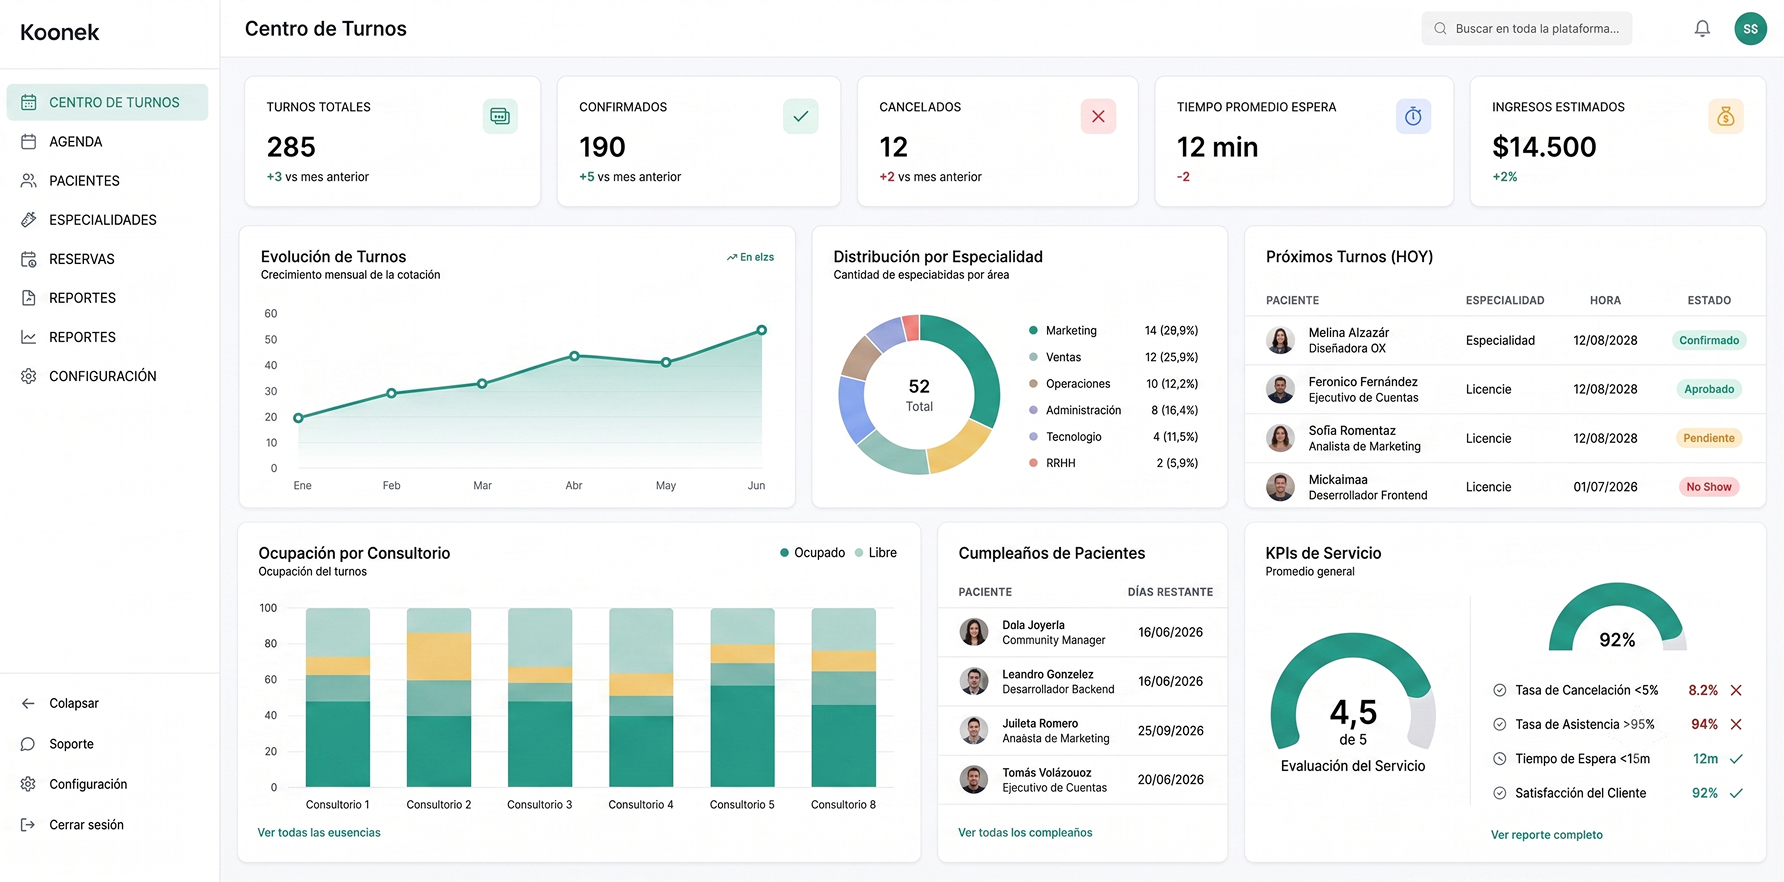Click the No Show status badge
The height and width of the screenshot is (882, 1784).
click(1708, 487)
